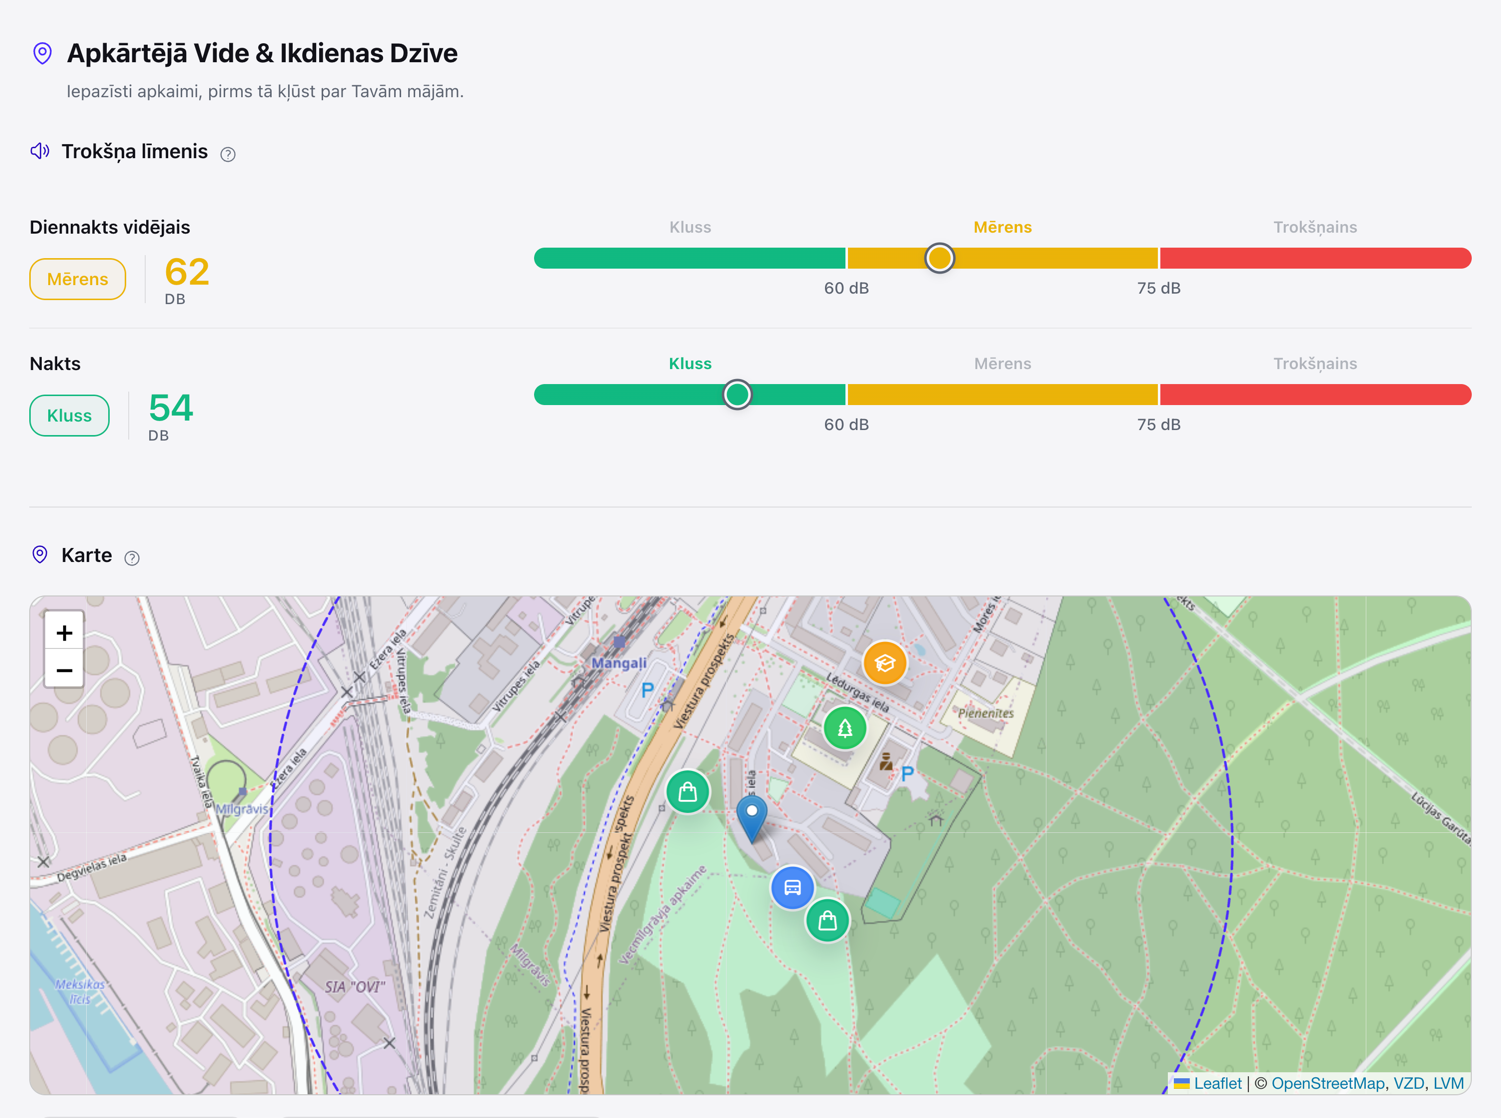The image size is (1501, 1118).
Task: Click the Tvaika iela street label
Action: (202, 782)
